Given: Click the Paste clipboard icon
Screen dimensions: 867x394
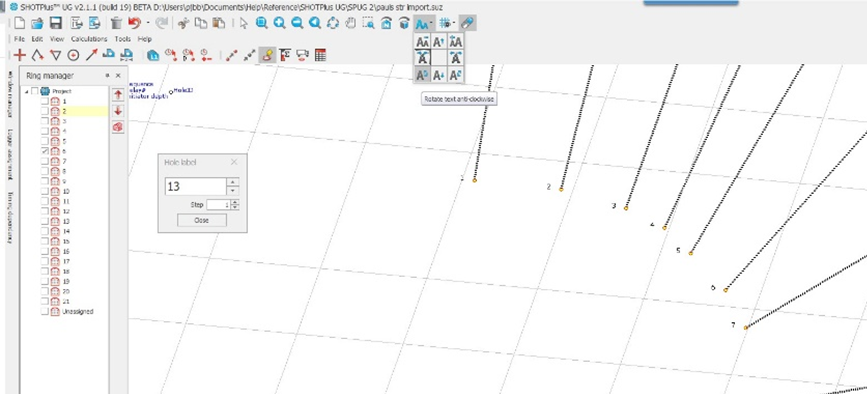Looking at the screenshot, I should 219,23.
